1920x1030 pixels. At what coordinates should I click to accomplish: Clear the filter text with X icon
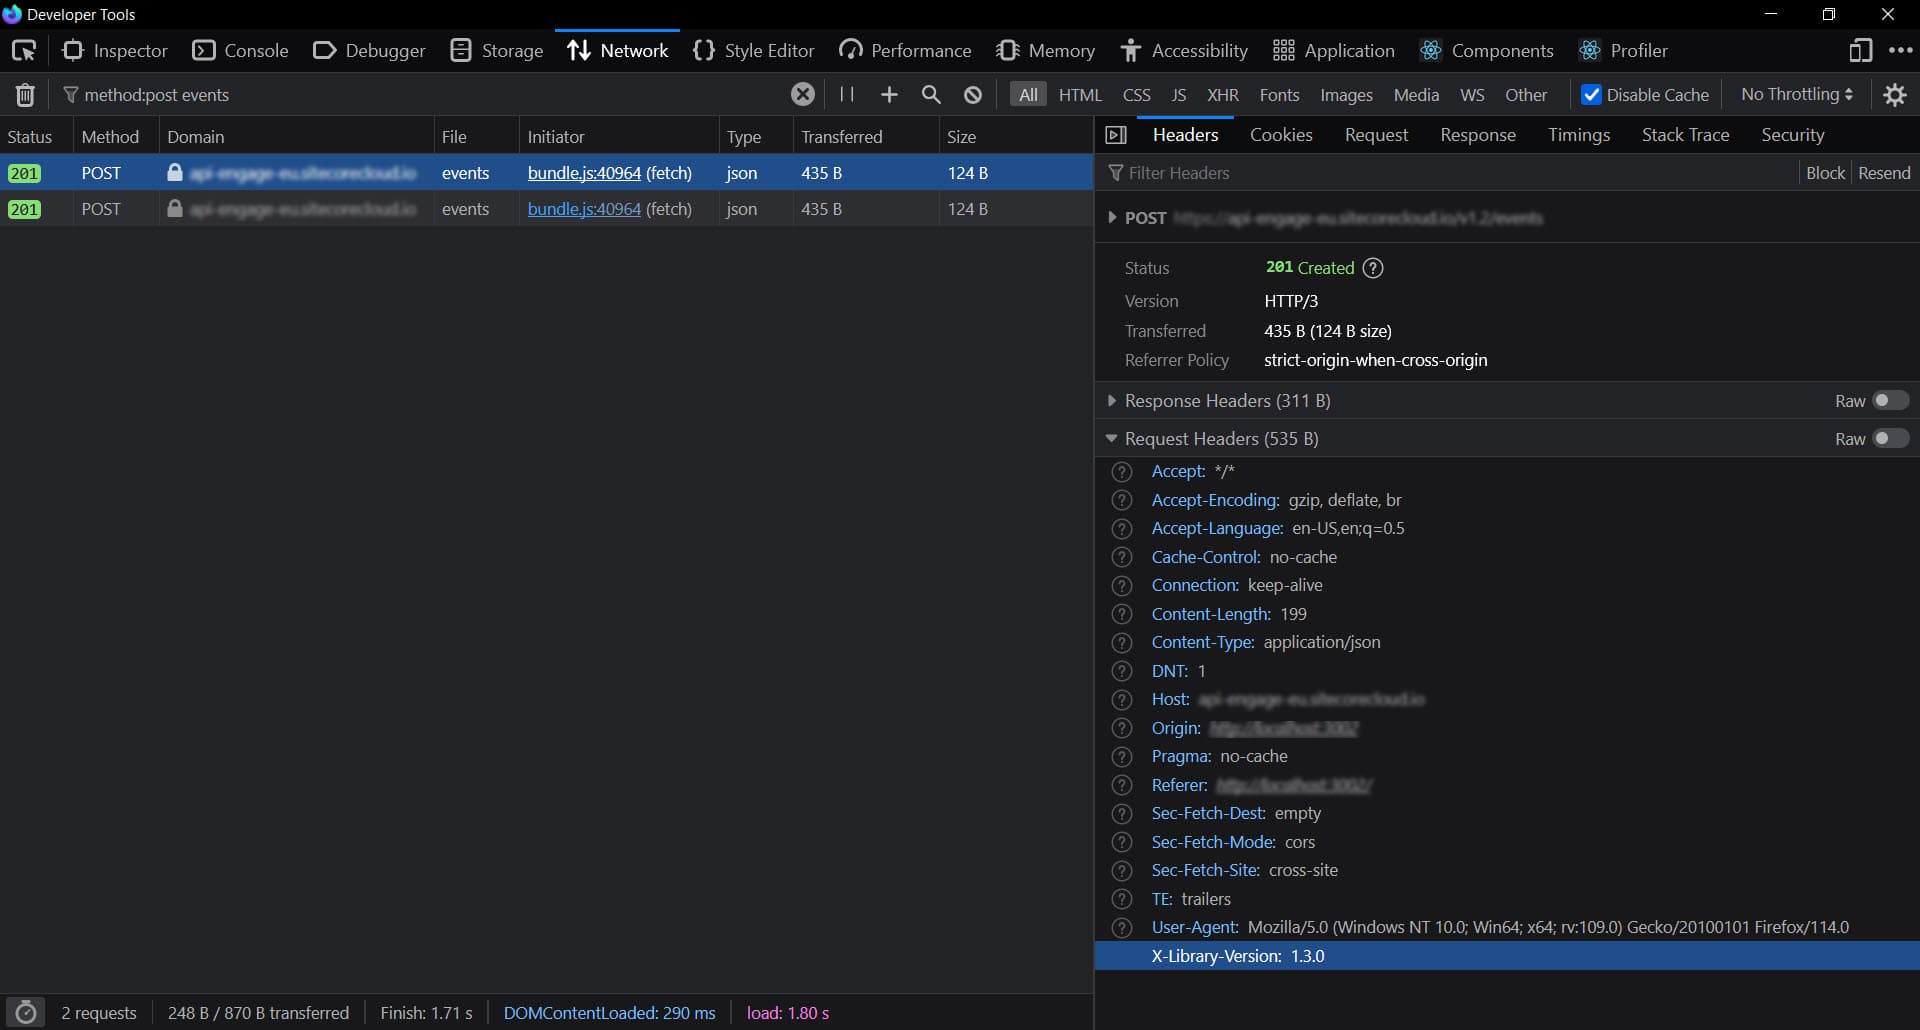(x=802, y=94)
